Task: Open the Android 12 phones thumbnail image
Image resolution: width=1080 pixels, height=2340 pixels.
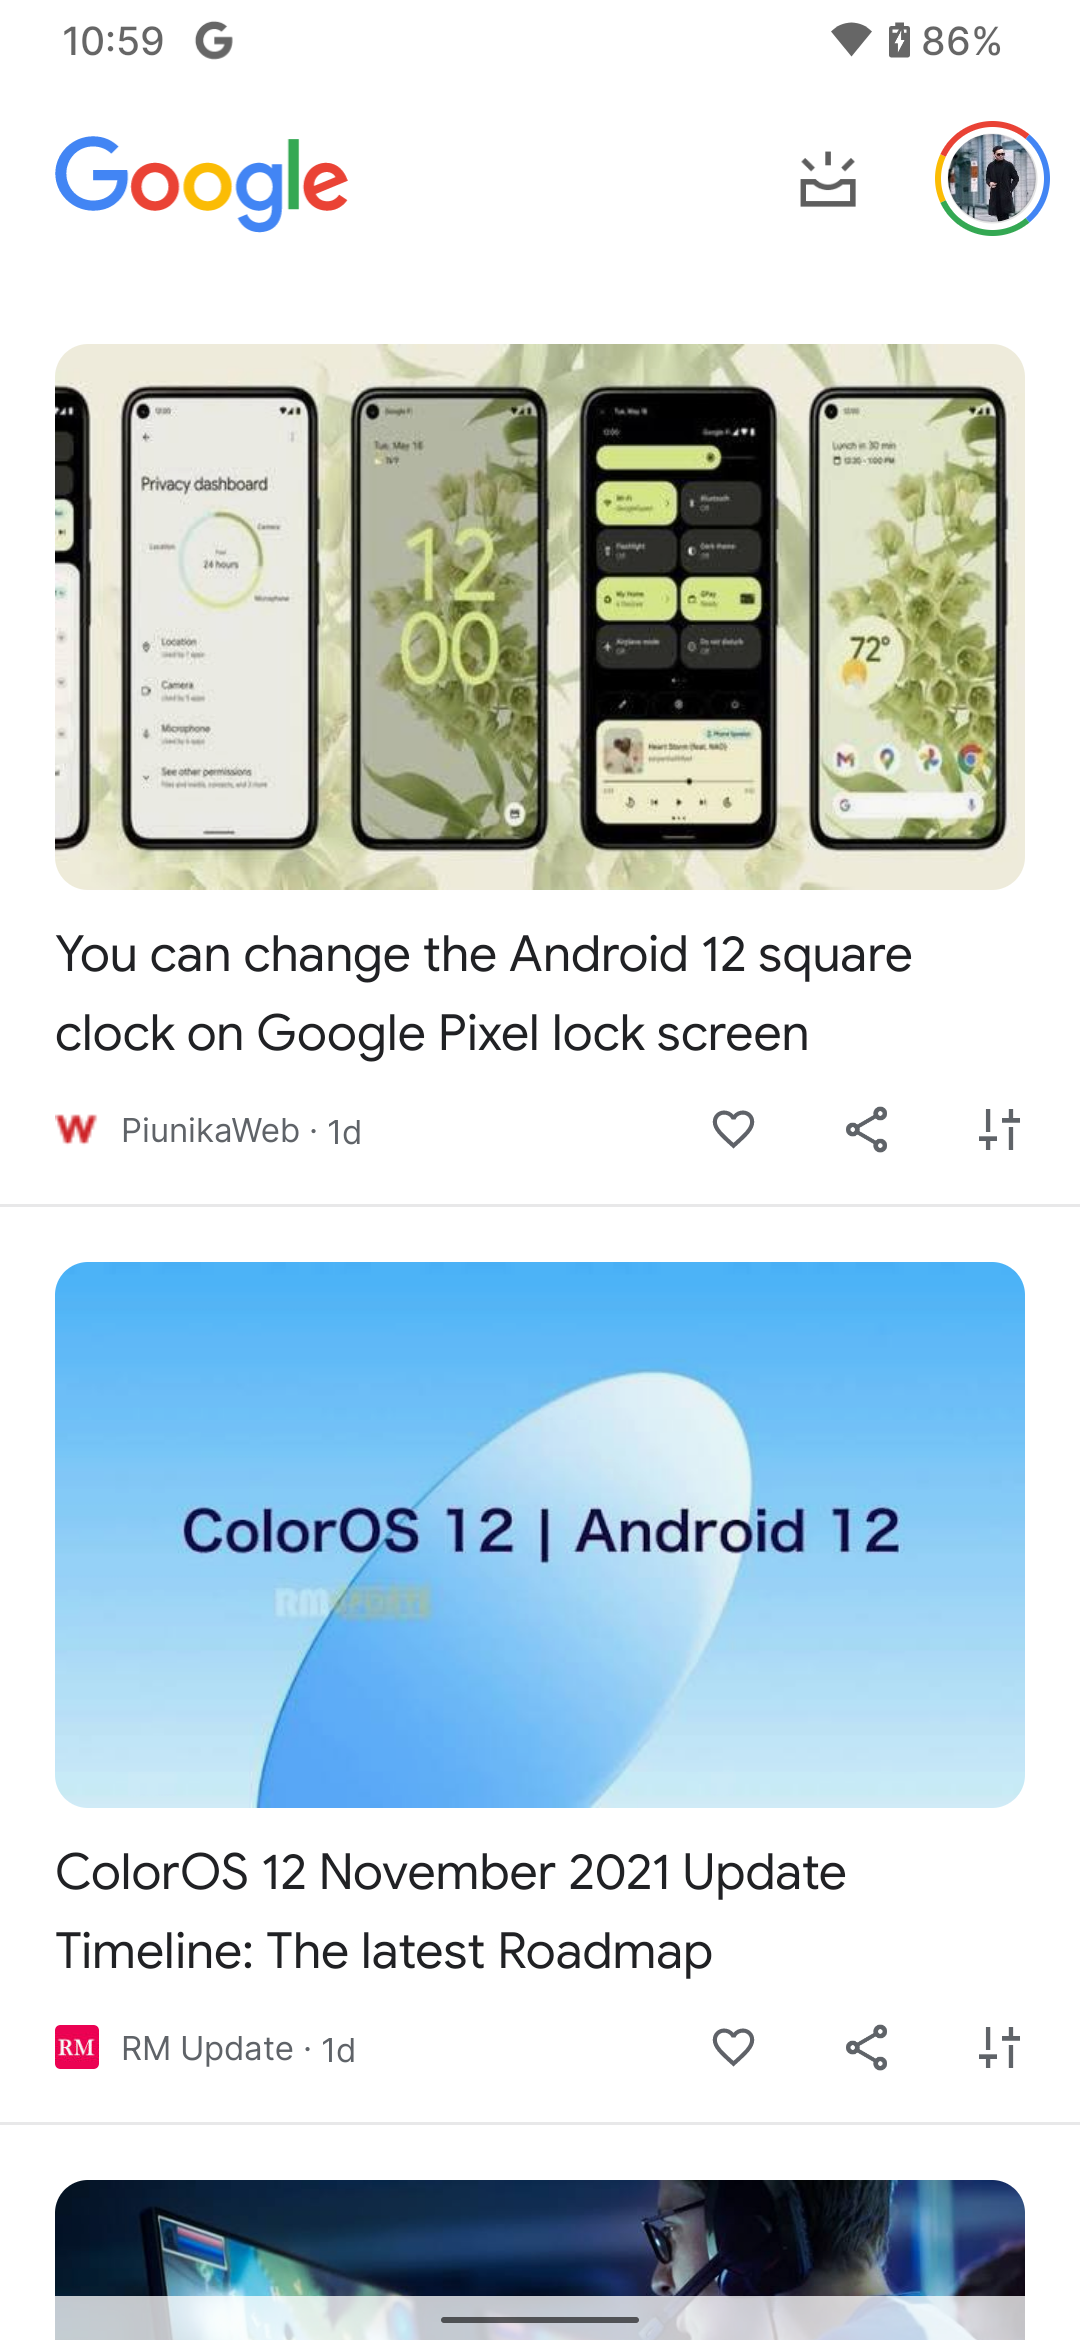Action: (540, 617)
